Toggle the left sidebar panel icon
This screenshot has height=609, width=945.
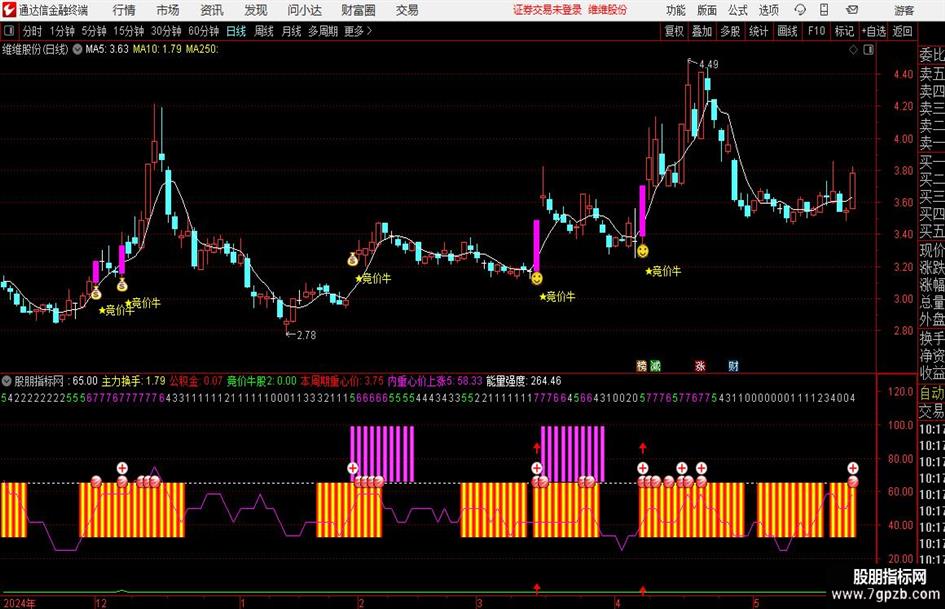(x=9, y=31)
